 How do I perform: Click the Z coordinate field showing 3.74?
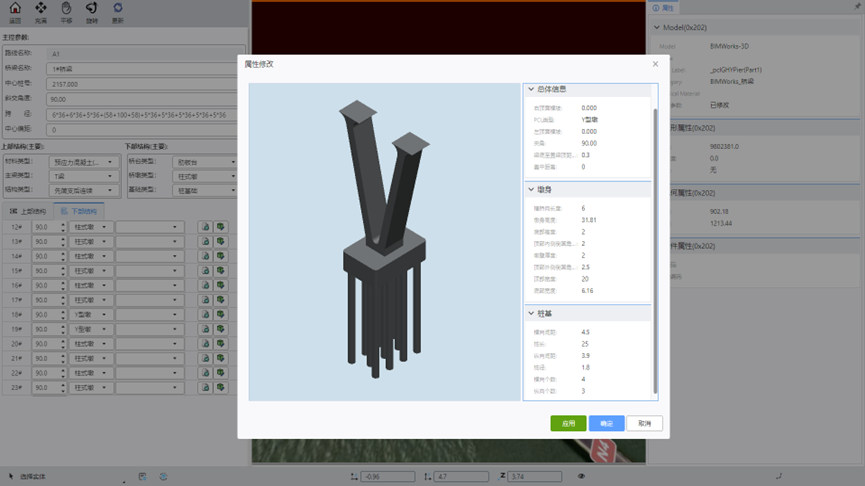click(x=535, y=476)
